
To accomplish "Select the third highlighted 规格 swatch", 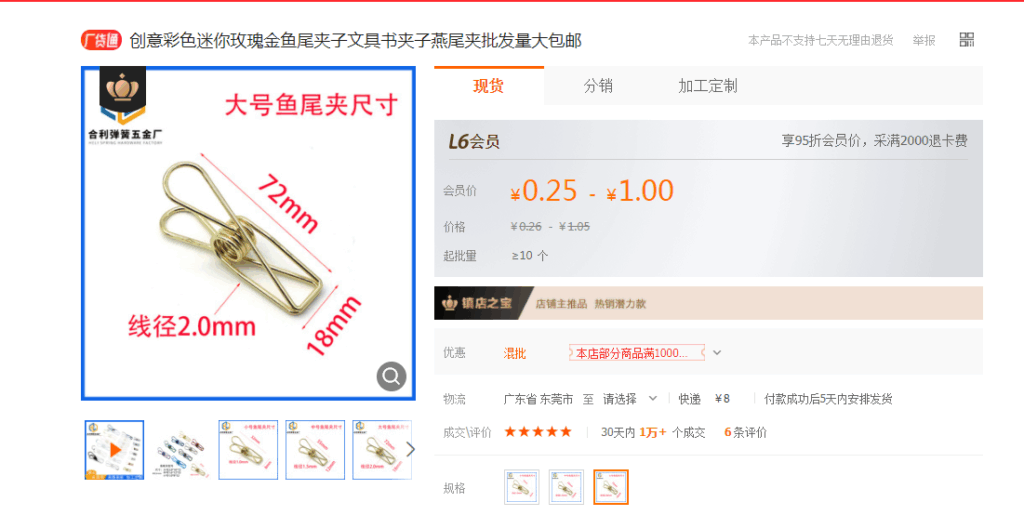I will 611,487.
